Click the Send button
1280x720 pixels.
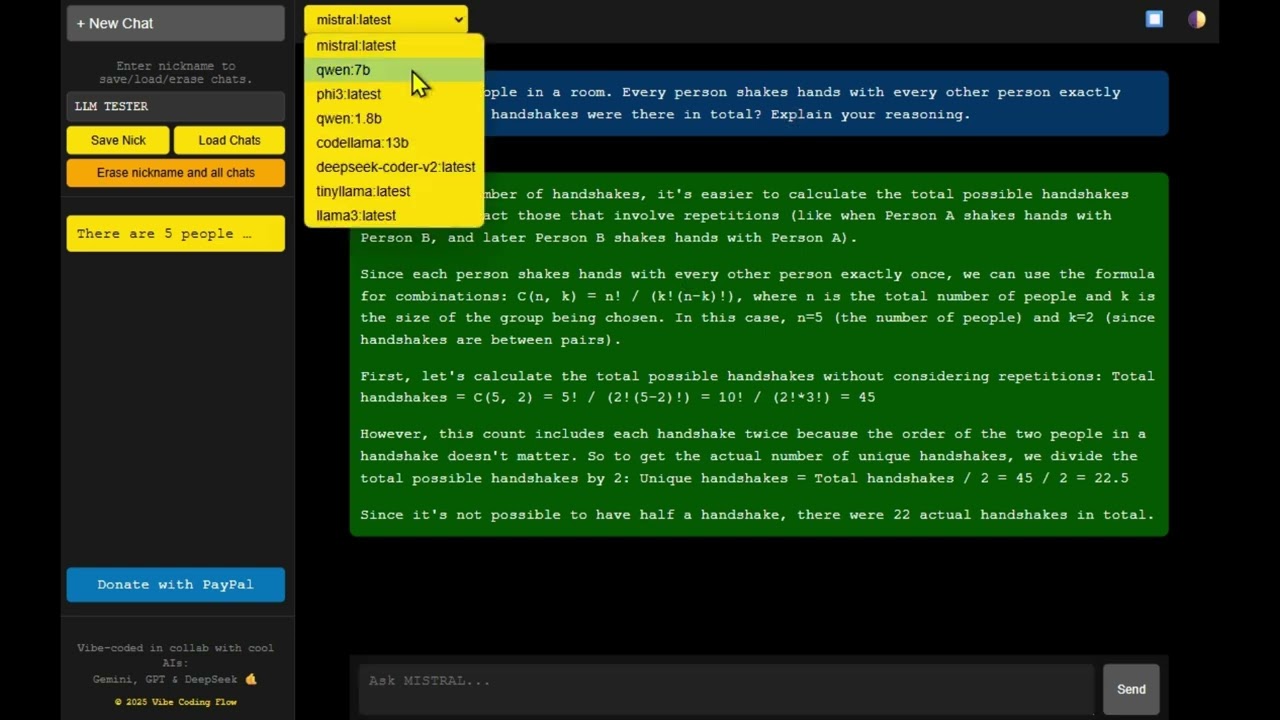tap(1131, 689)
